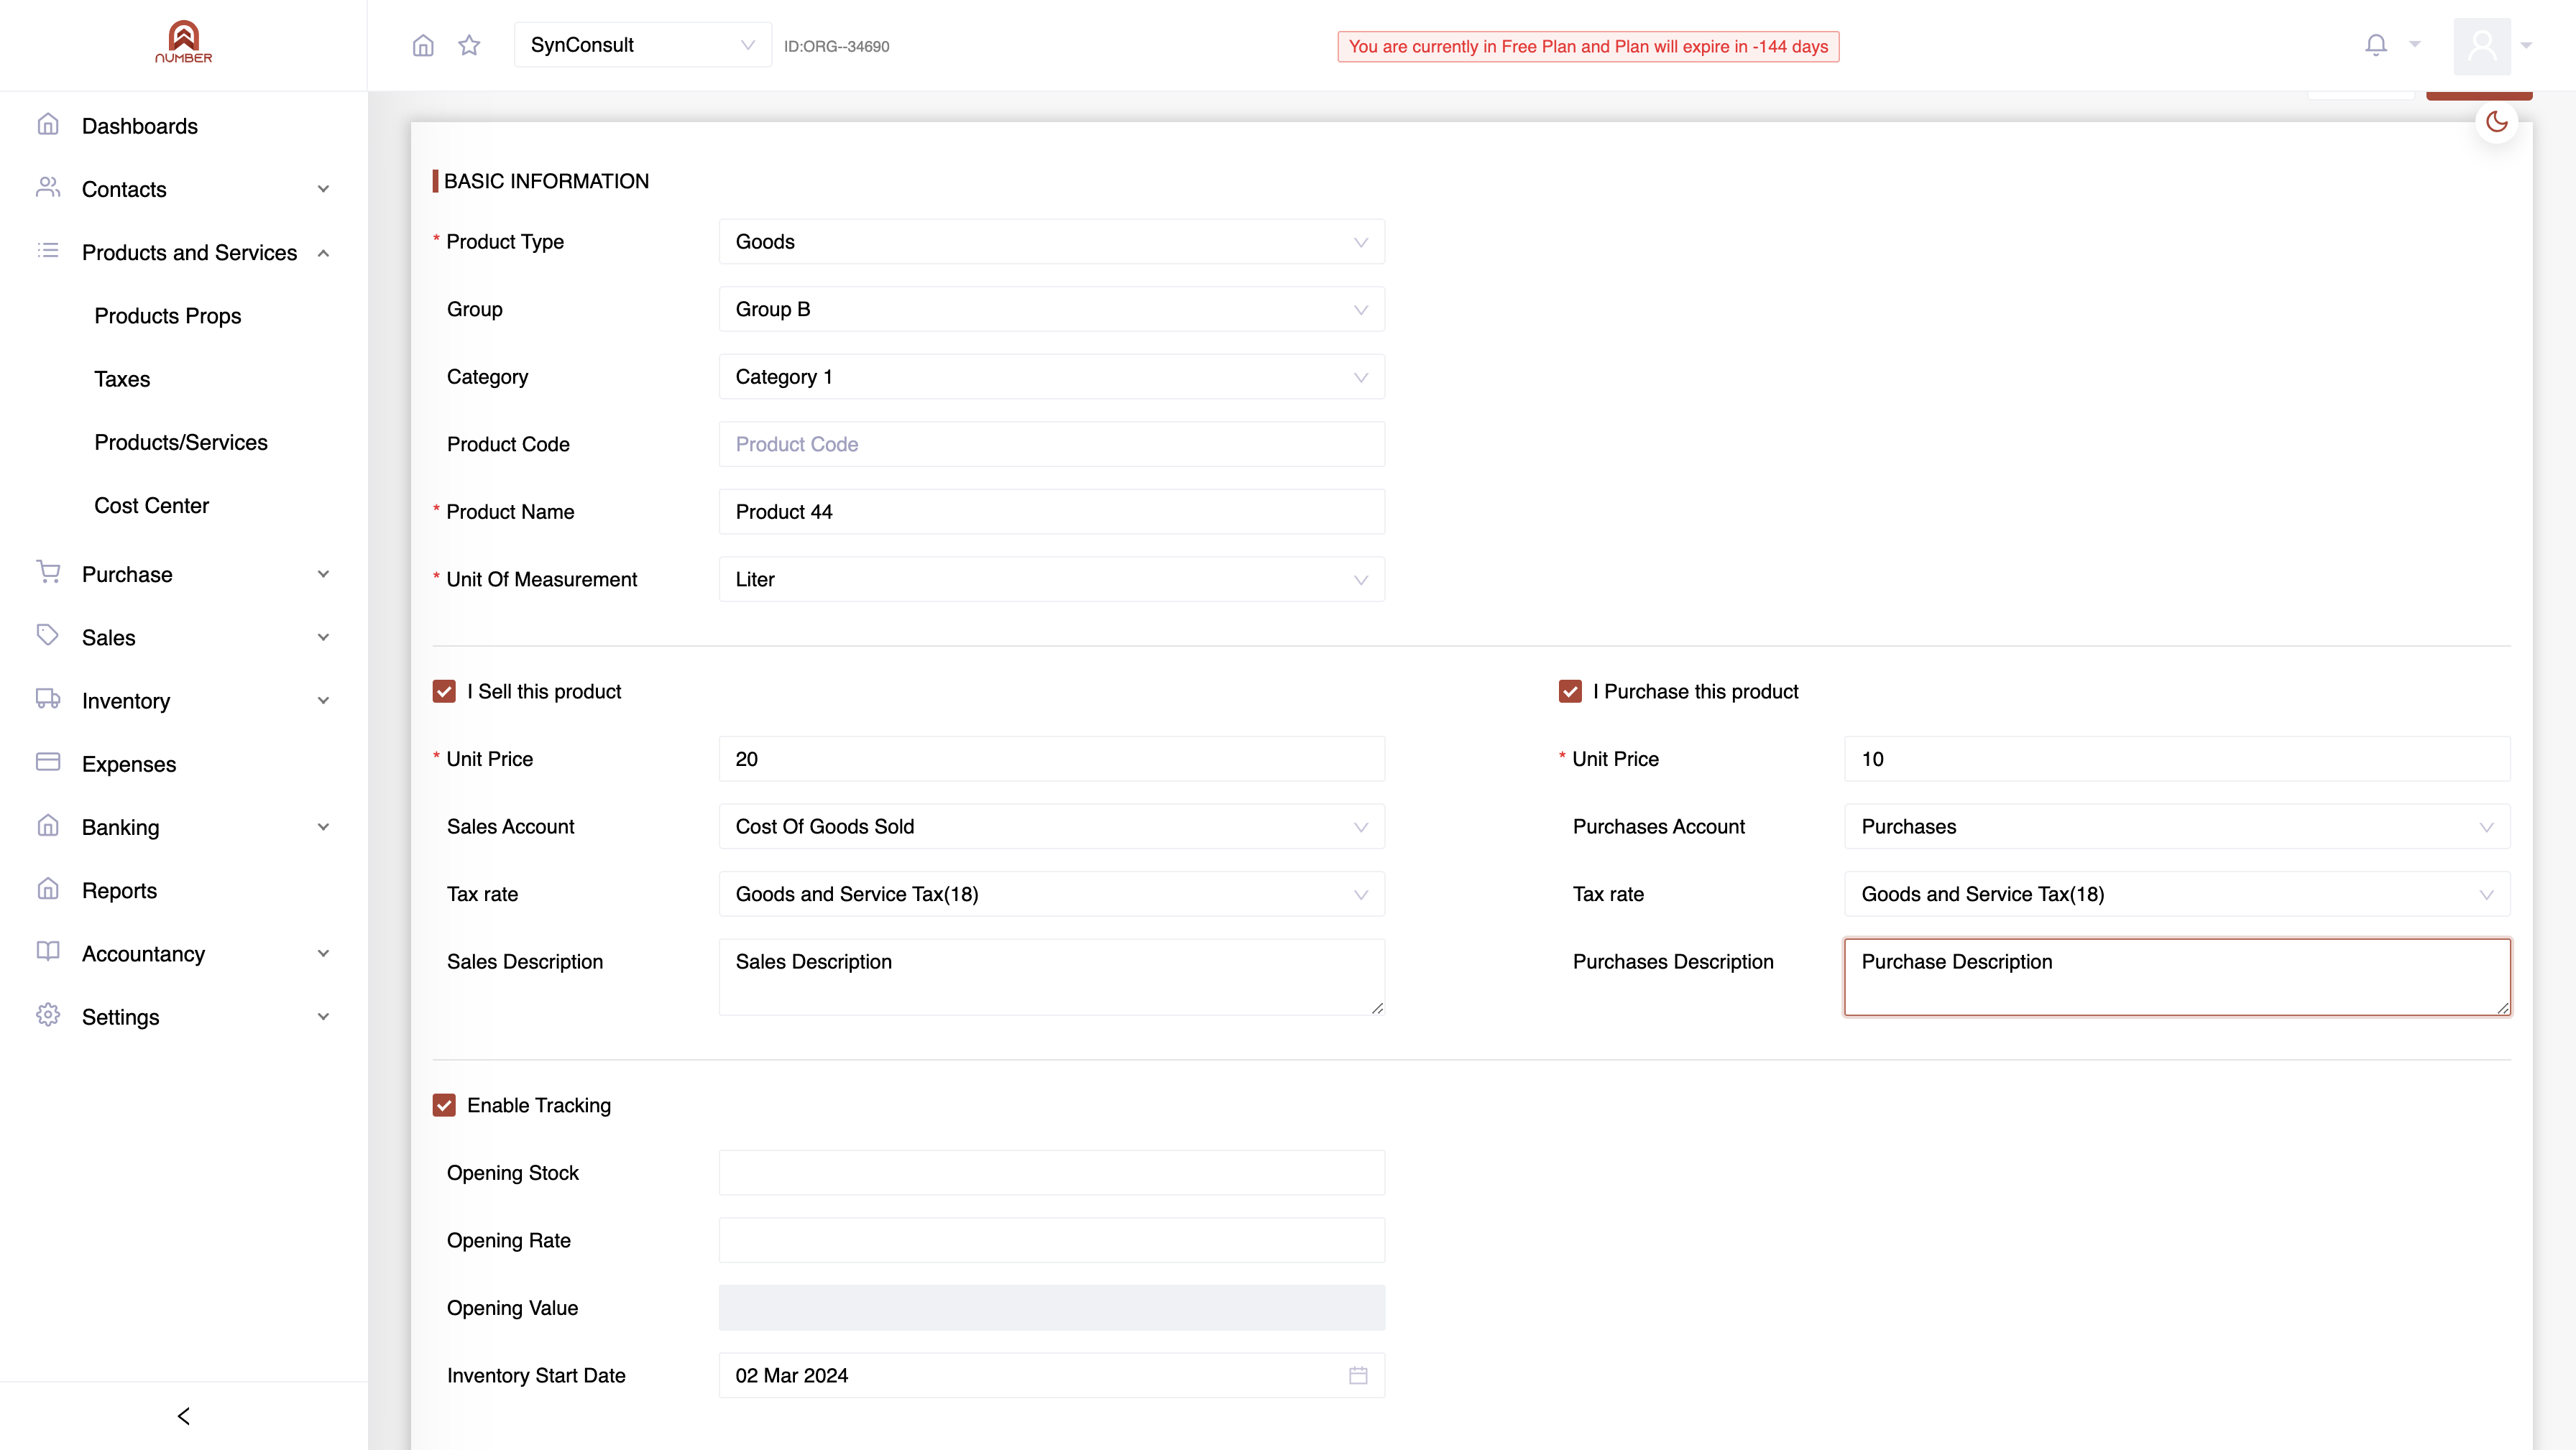This screenshot has height=1450, width=2576.
Task: Open Products/Services submenu item
Action: 181,442
